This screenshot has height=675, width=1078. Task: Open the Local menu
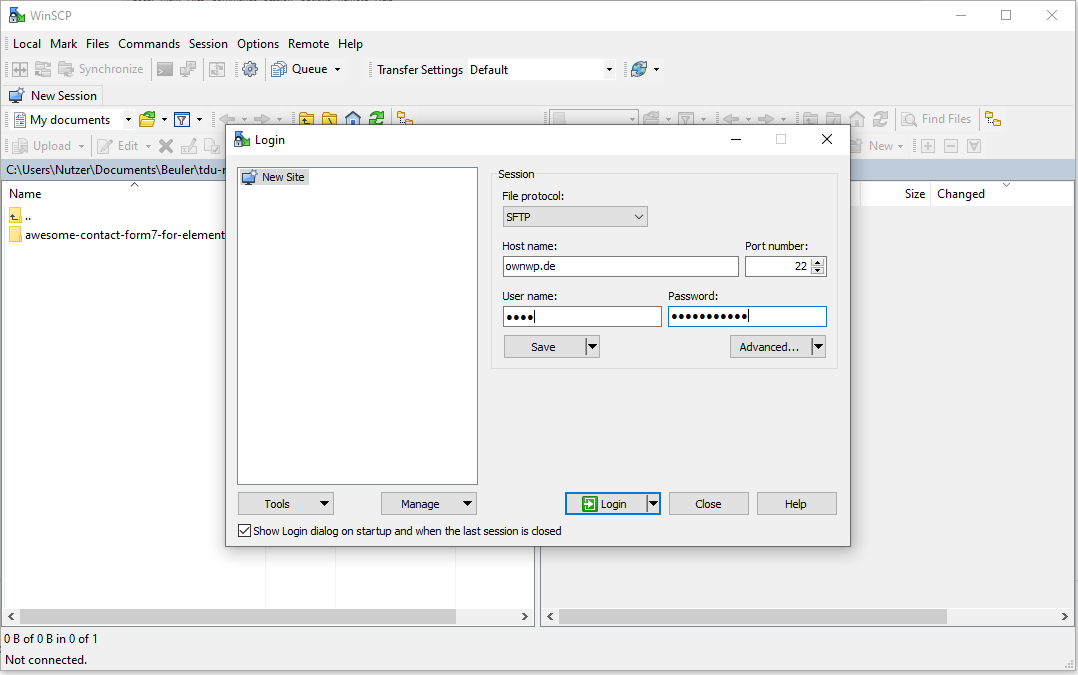pos(27,43)
